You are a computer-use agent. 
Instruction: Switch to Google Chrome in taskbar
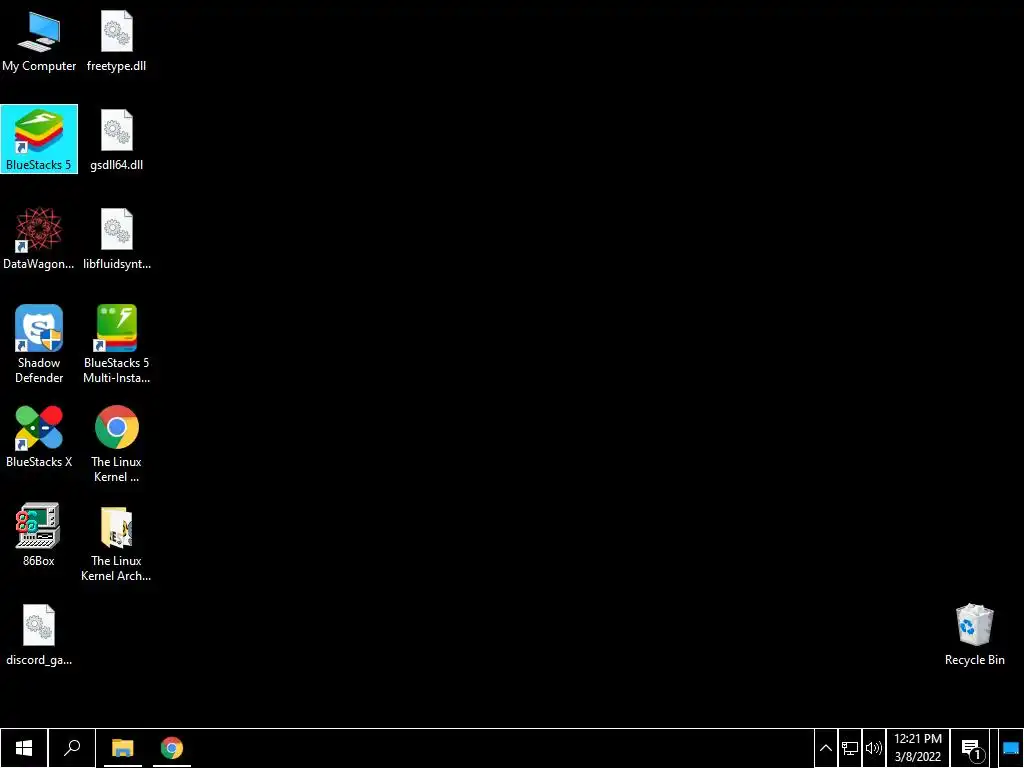172,748
